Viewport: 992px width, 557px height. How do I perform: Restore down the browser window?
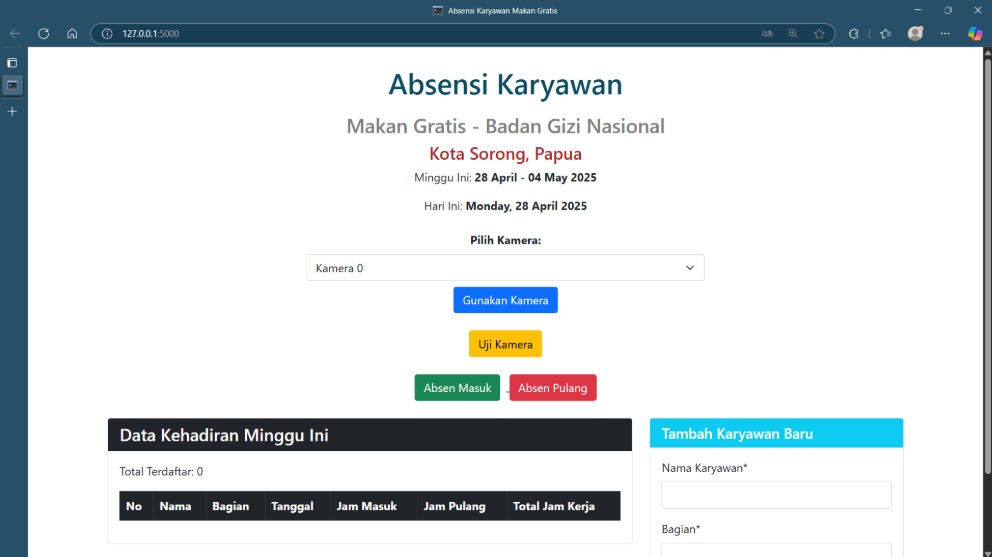point(948,10)
